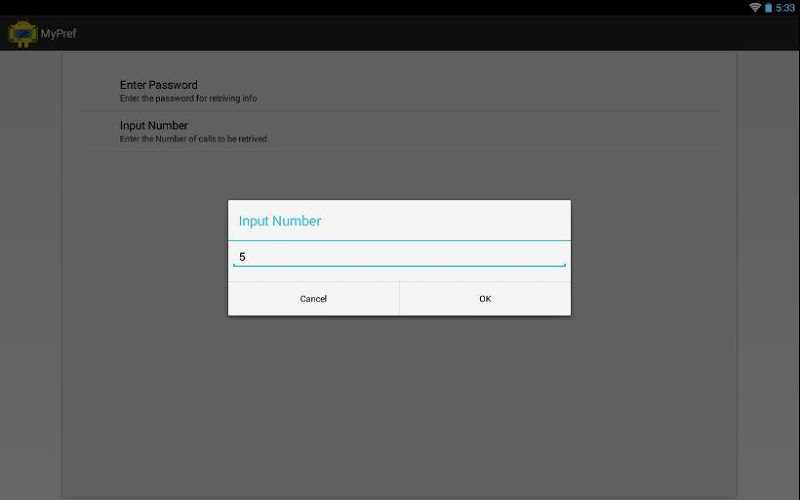Screen dimensions: 800x500
Task: Click the Input Number dialog title
Action: 280,221
